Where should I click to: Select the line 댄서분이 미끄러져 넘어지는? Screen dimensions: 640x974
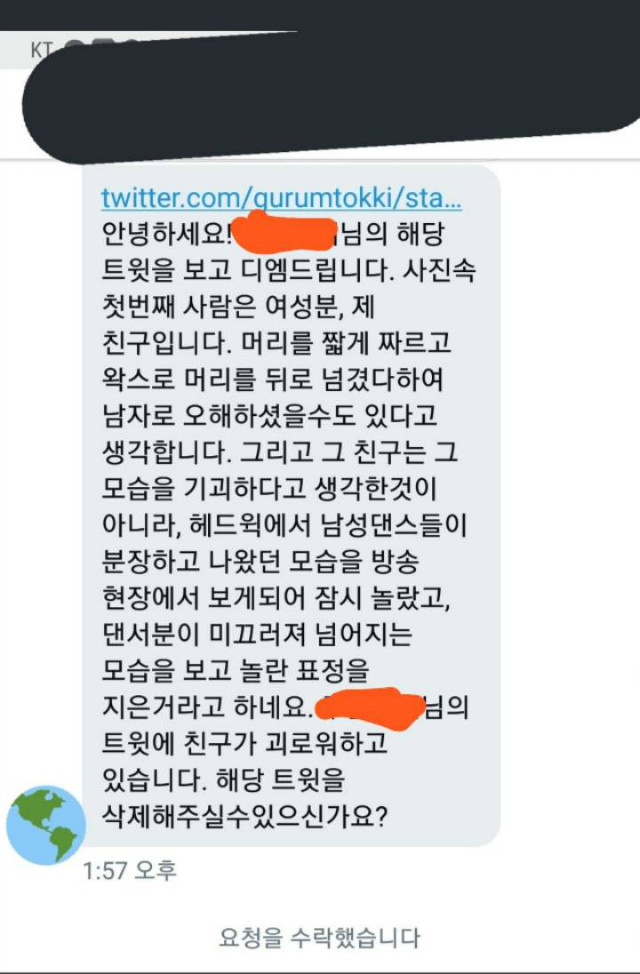click(257, 633)
